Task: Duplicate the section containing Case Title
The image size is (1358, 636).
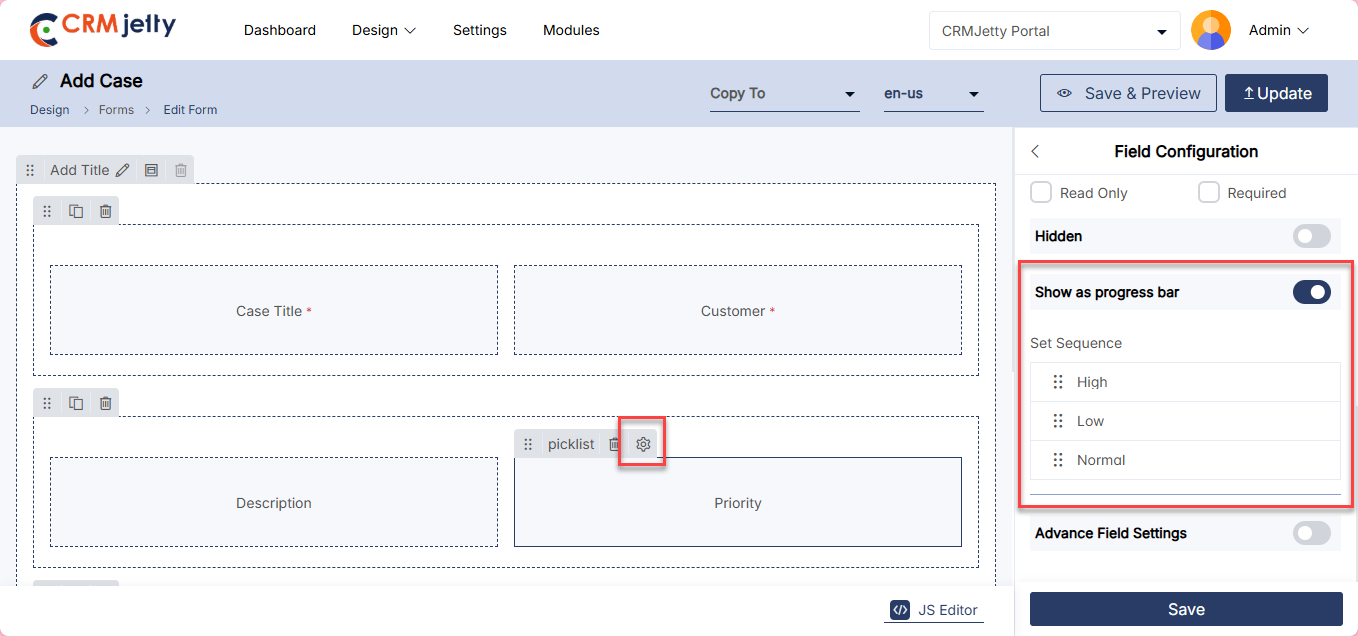Action: [76, 211]
